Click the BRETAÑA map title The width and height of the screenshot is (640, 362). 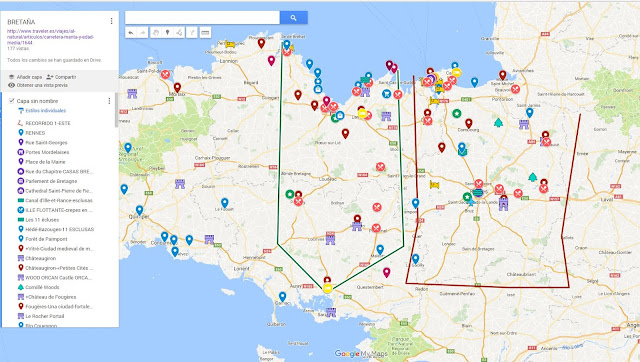(21, 22)
